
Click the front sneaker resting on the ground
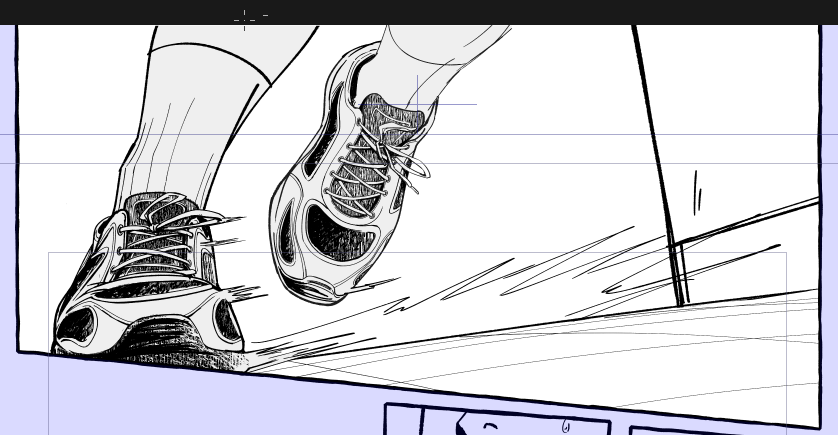(152, 281)
